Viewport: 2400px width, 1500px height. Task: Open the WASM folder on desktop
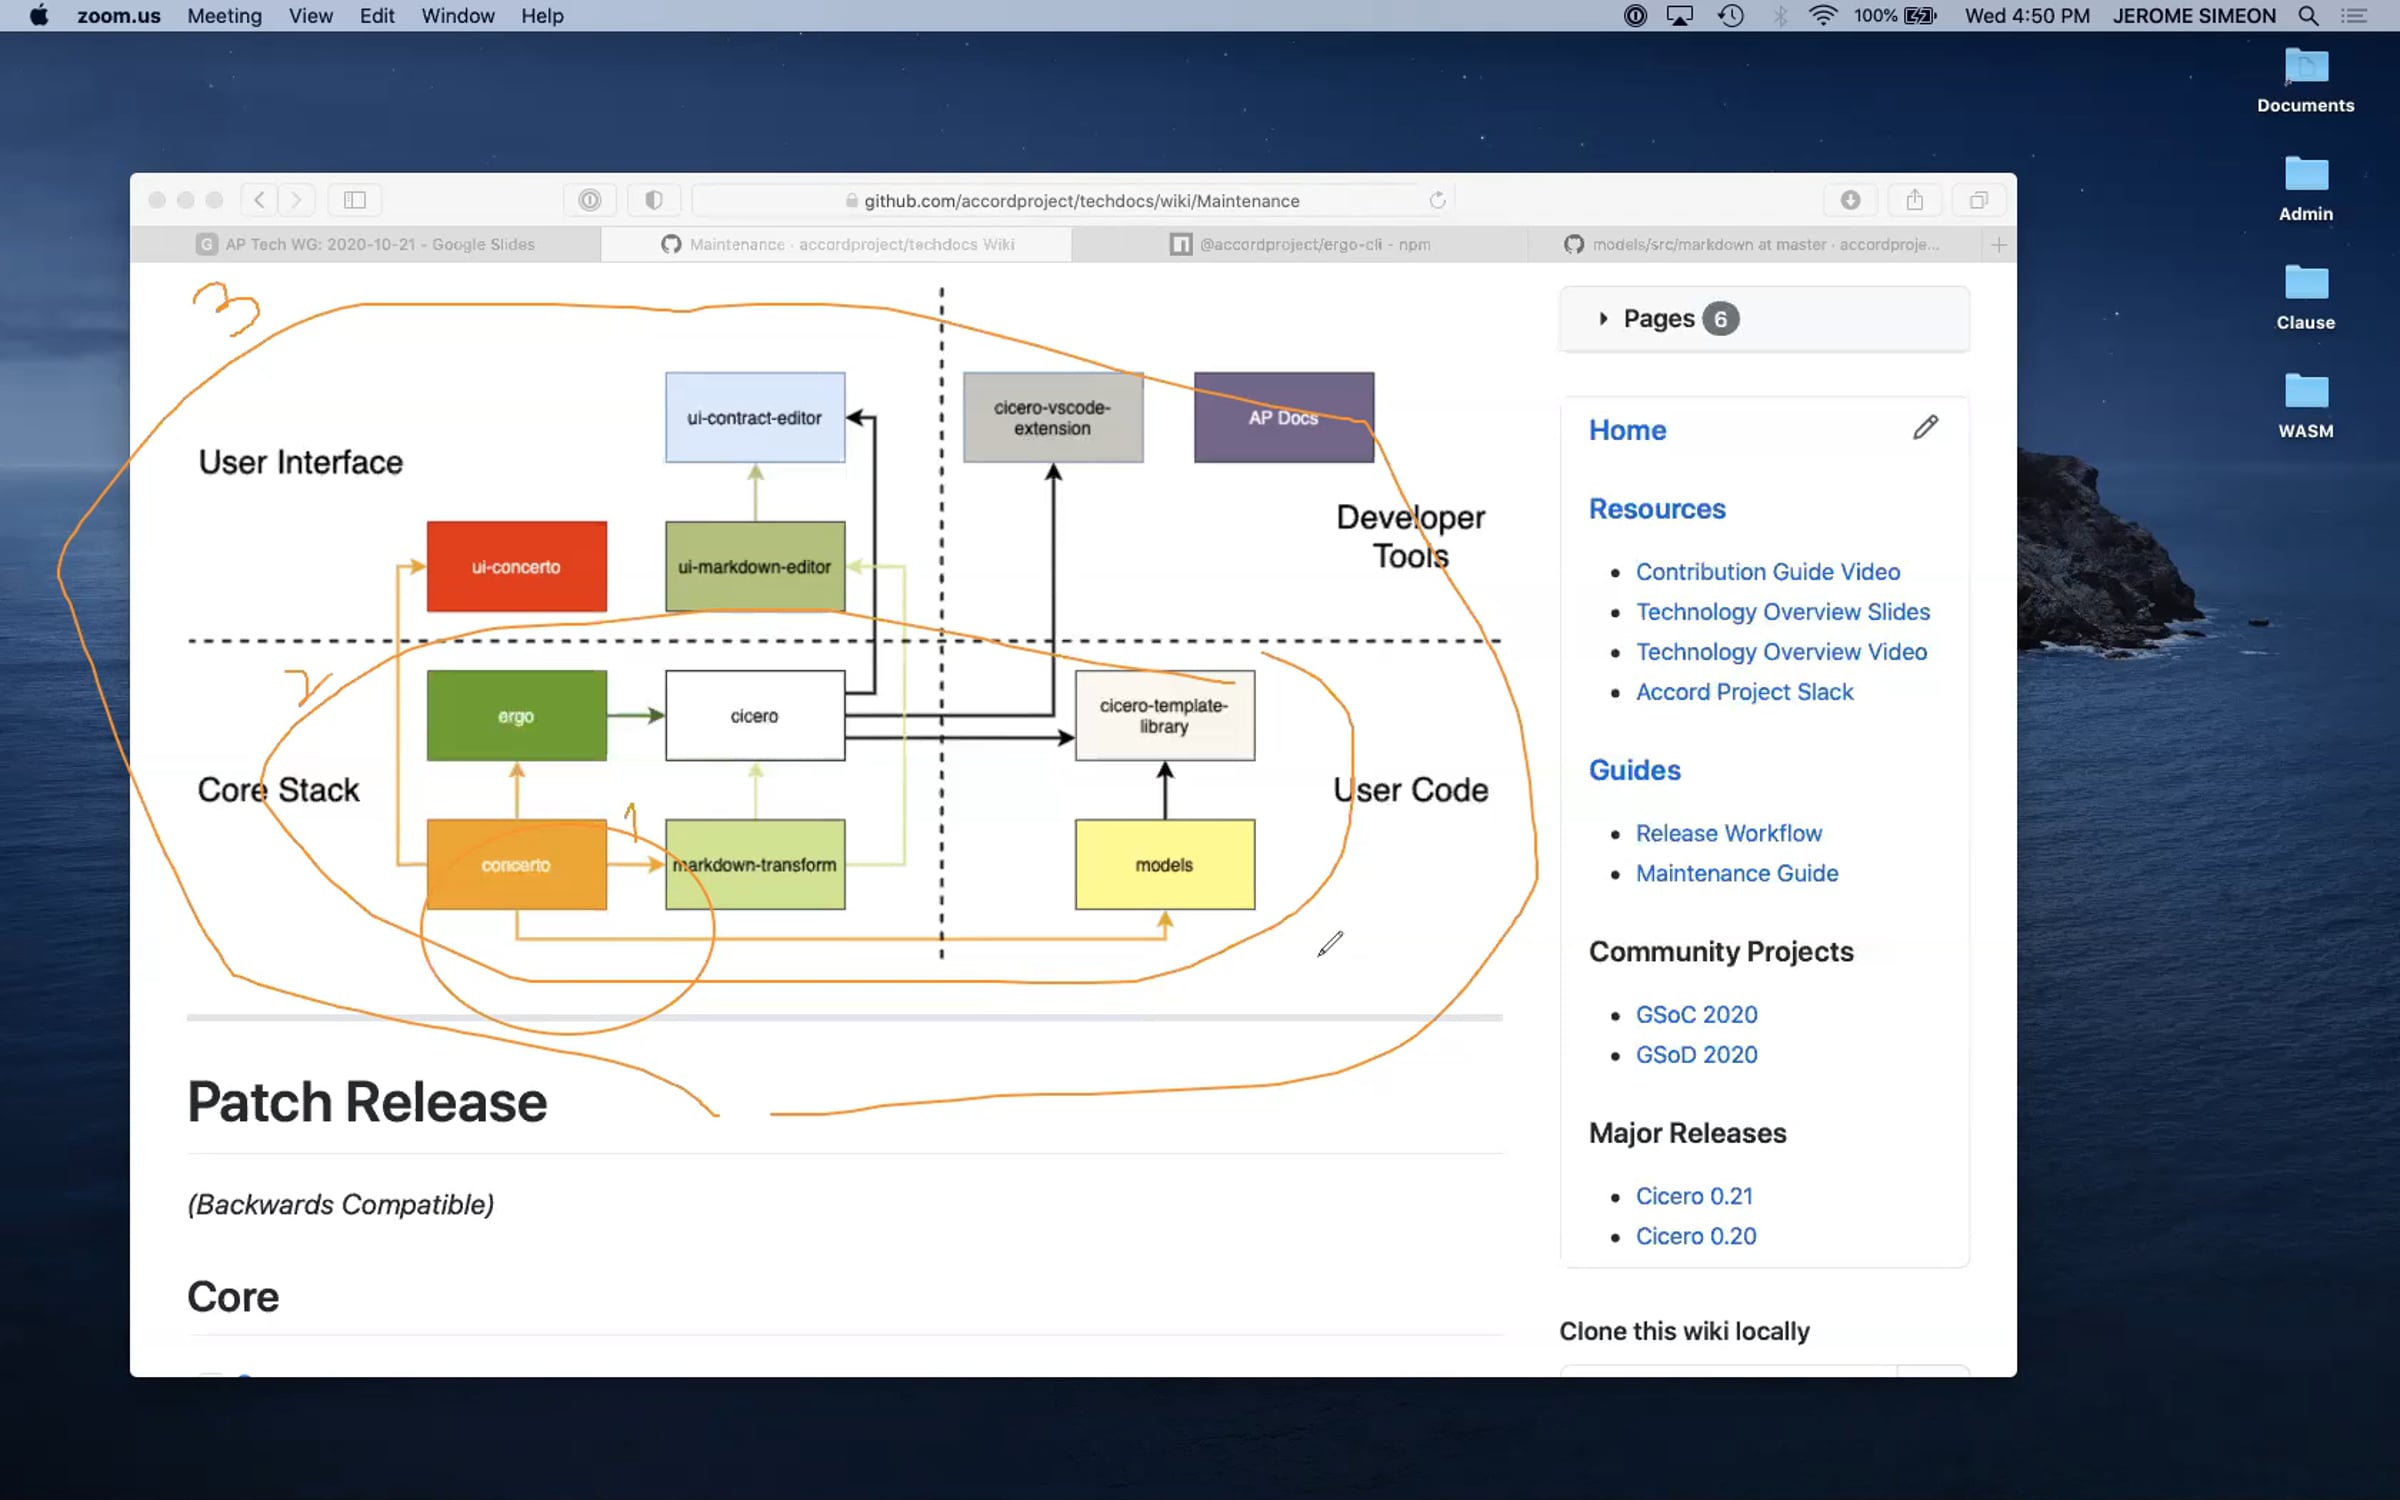(x=2305, y=404)
